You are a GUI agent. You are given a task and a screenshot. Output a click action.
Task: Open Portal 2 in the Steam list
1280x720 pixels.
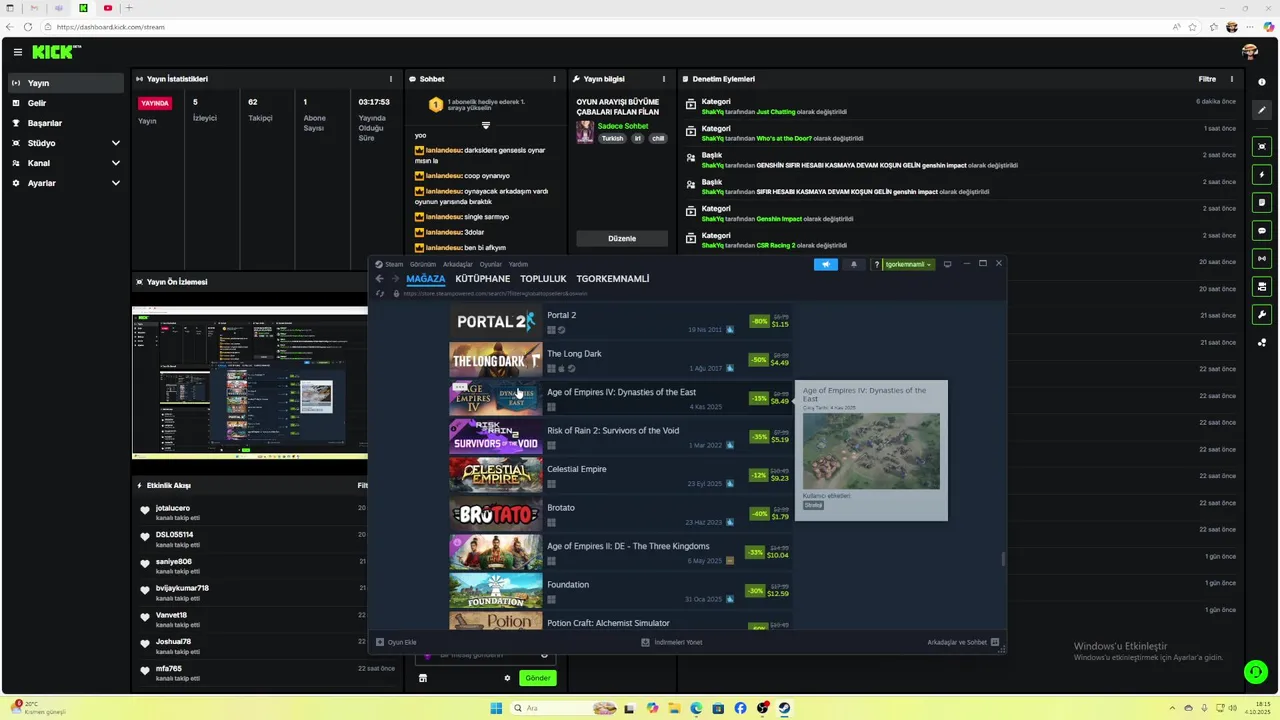tap(621, 322)
